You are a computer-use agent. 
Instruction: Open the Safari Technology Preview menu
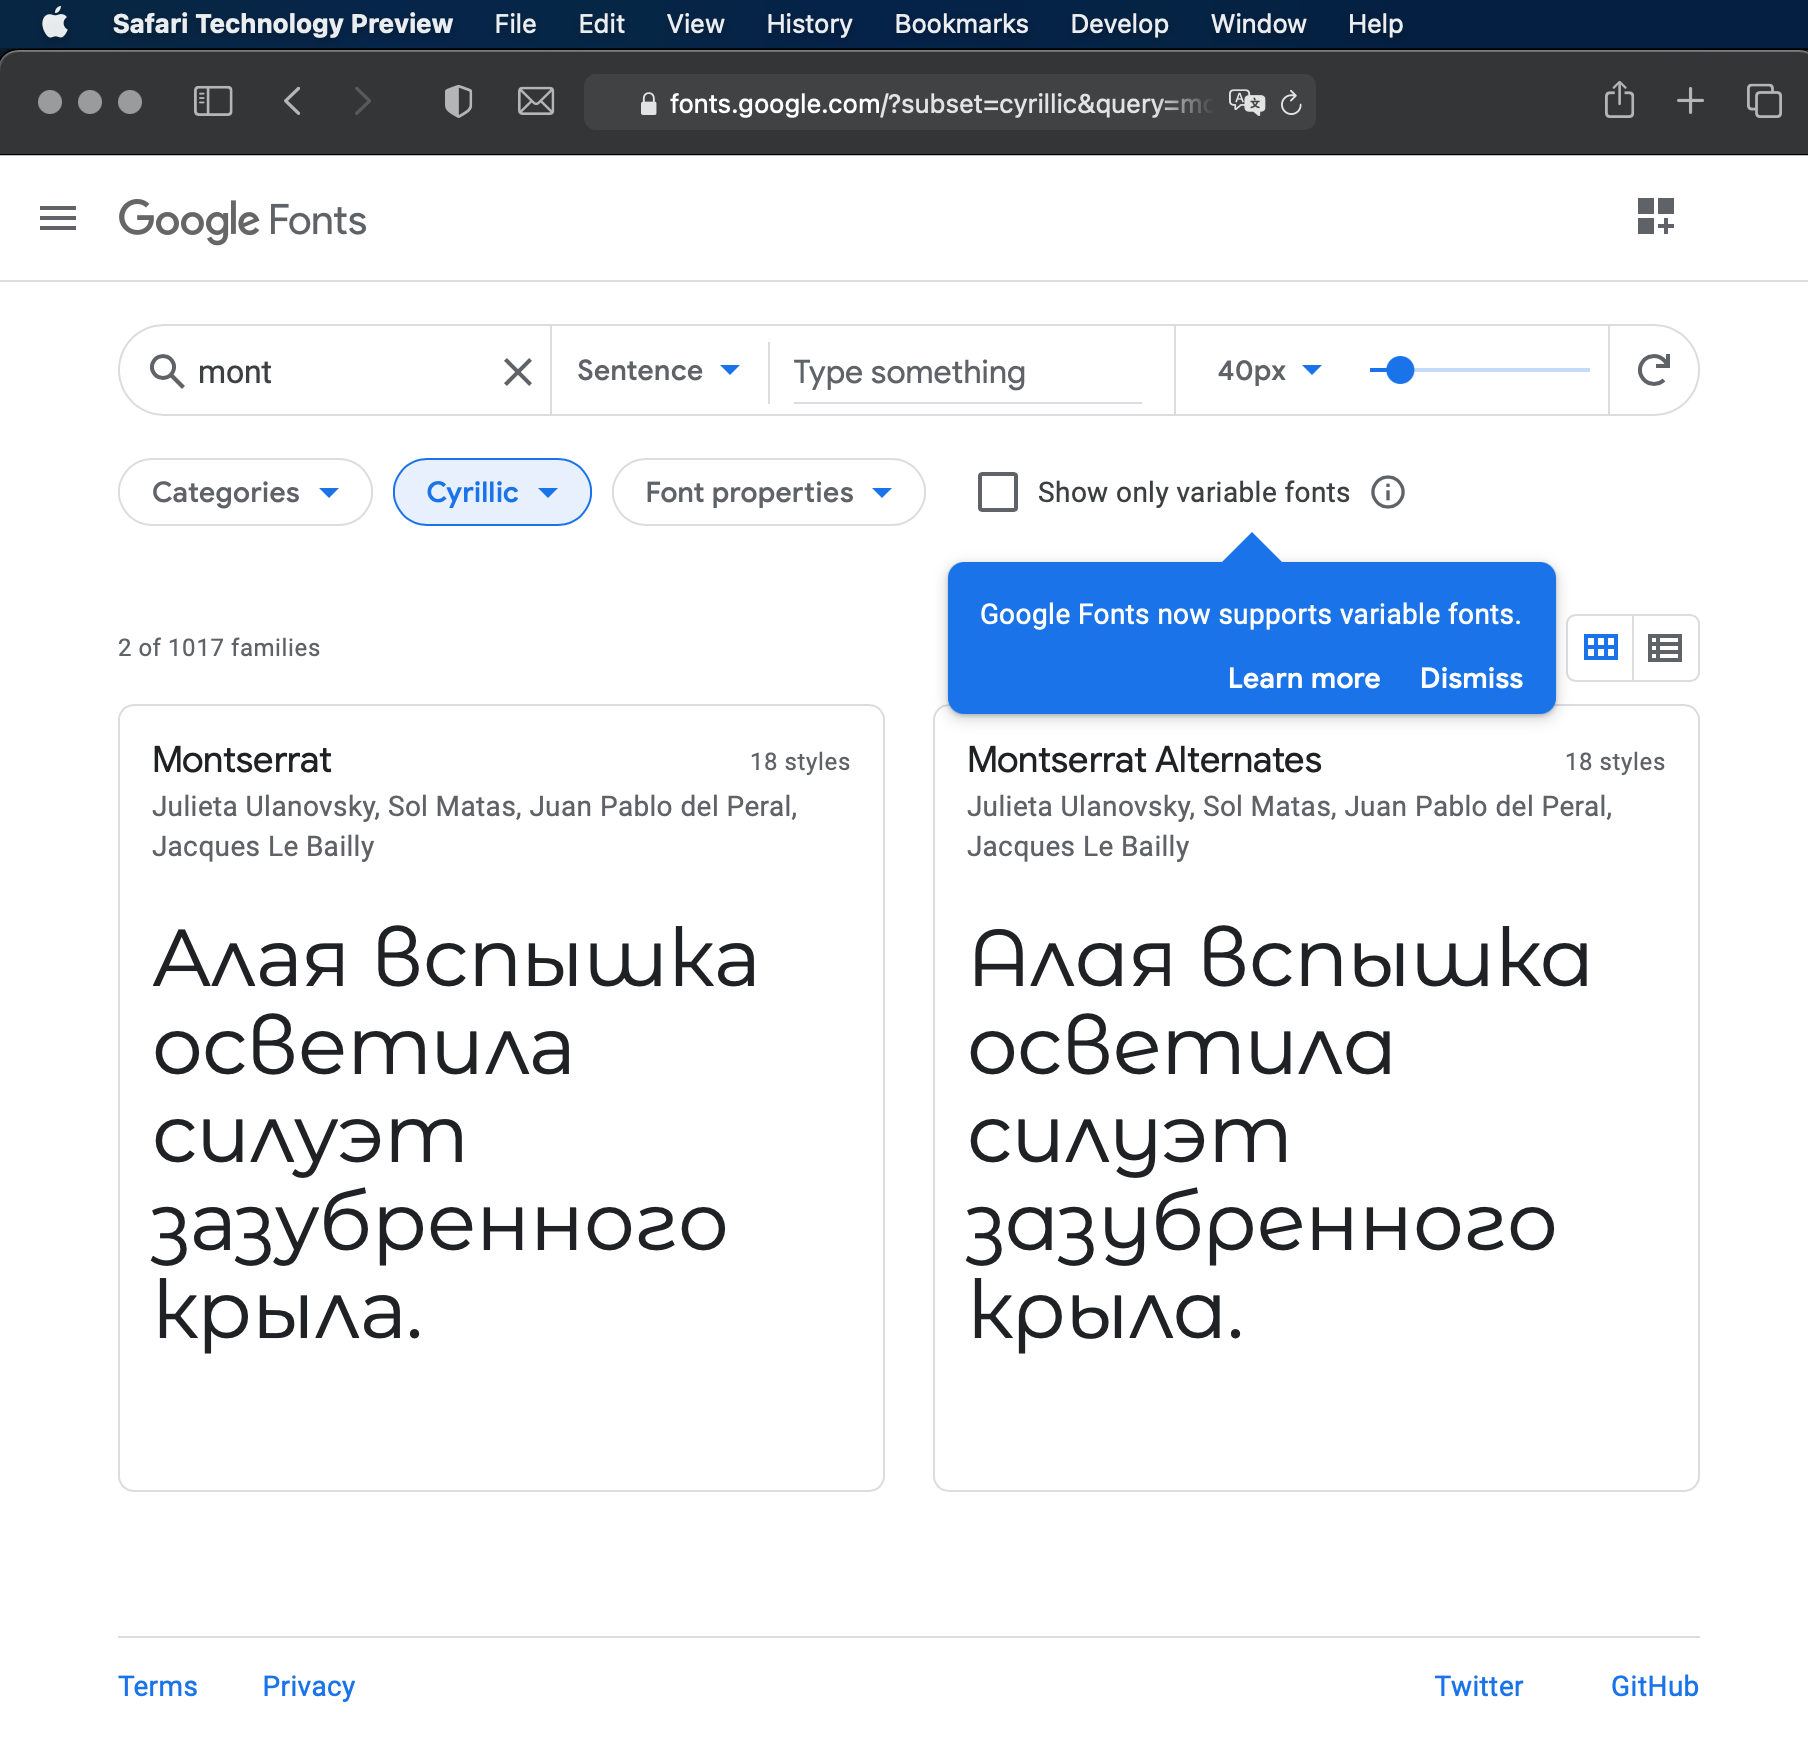coord(282,23)
